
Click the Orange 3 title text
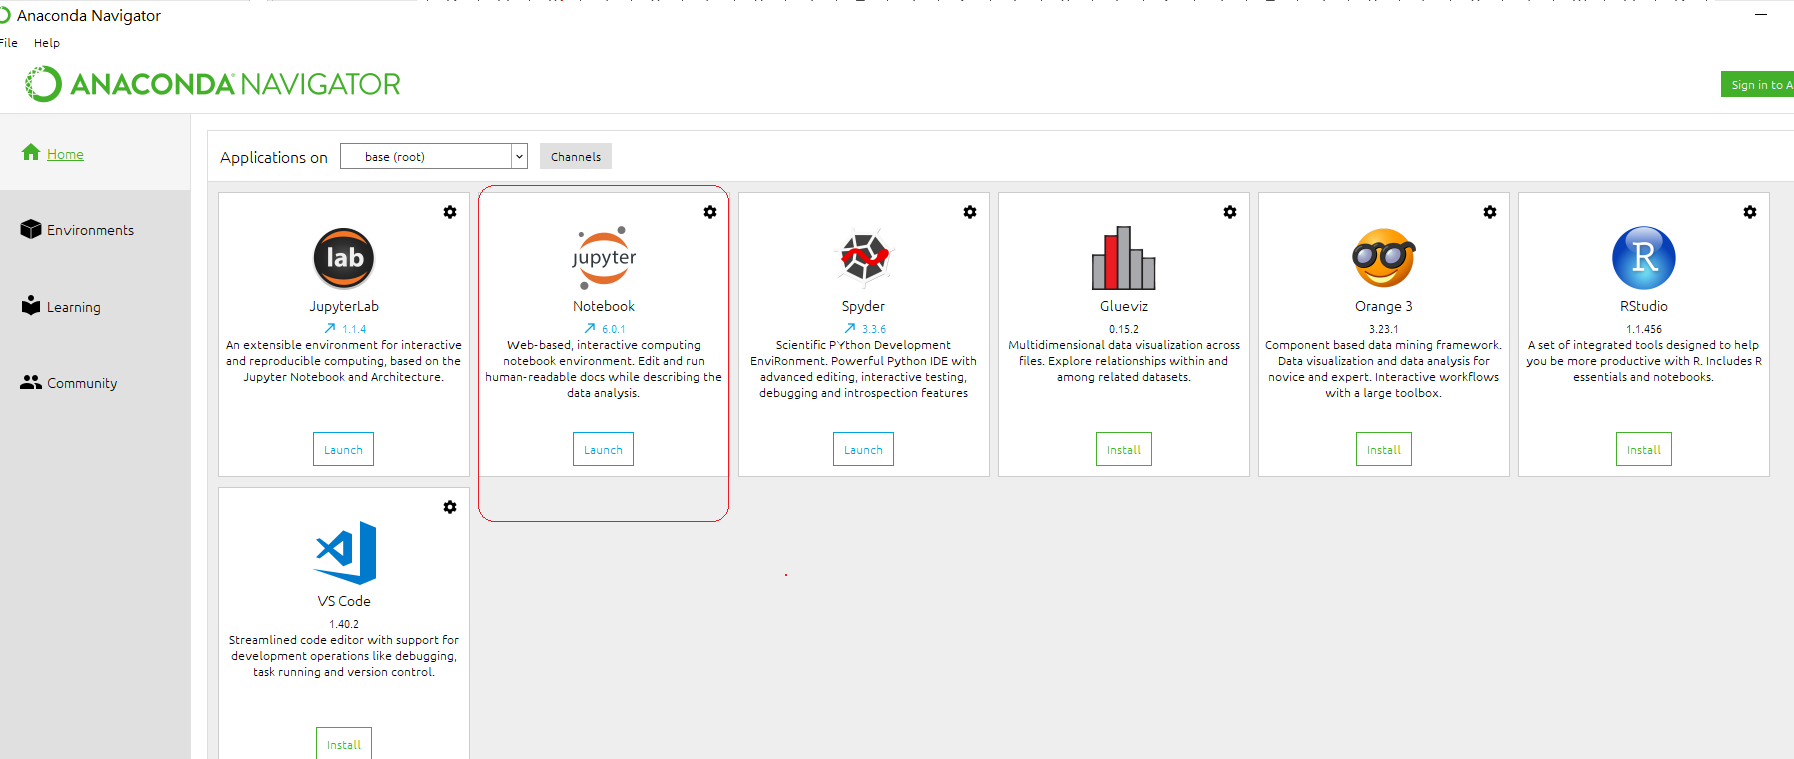click(1384, 306)
